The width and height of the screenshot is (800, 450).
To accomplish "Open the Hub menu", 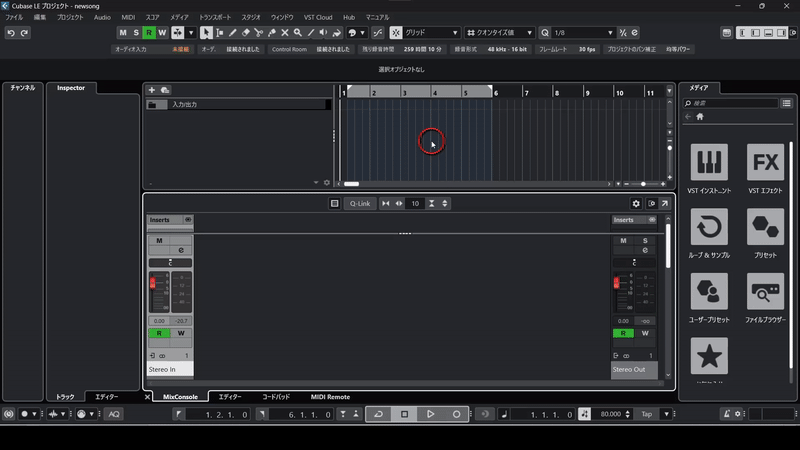I will [349, 17].
